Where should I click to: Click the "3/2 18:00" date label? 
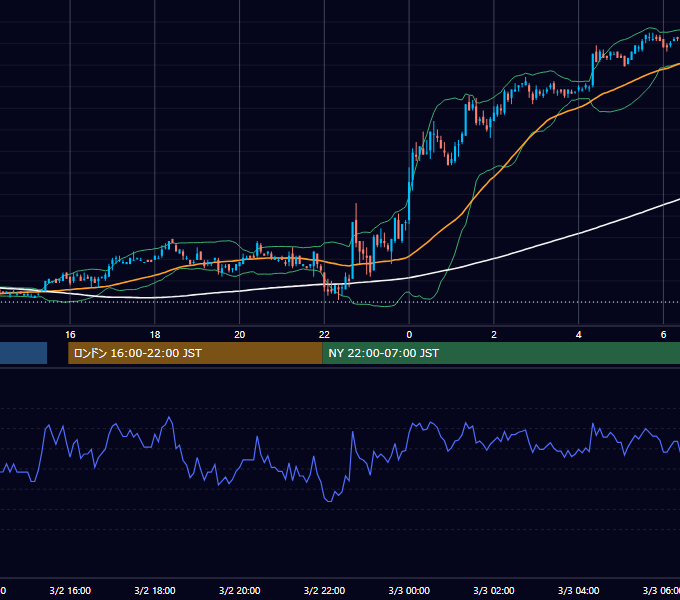click(x=155, y=590)
